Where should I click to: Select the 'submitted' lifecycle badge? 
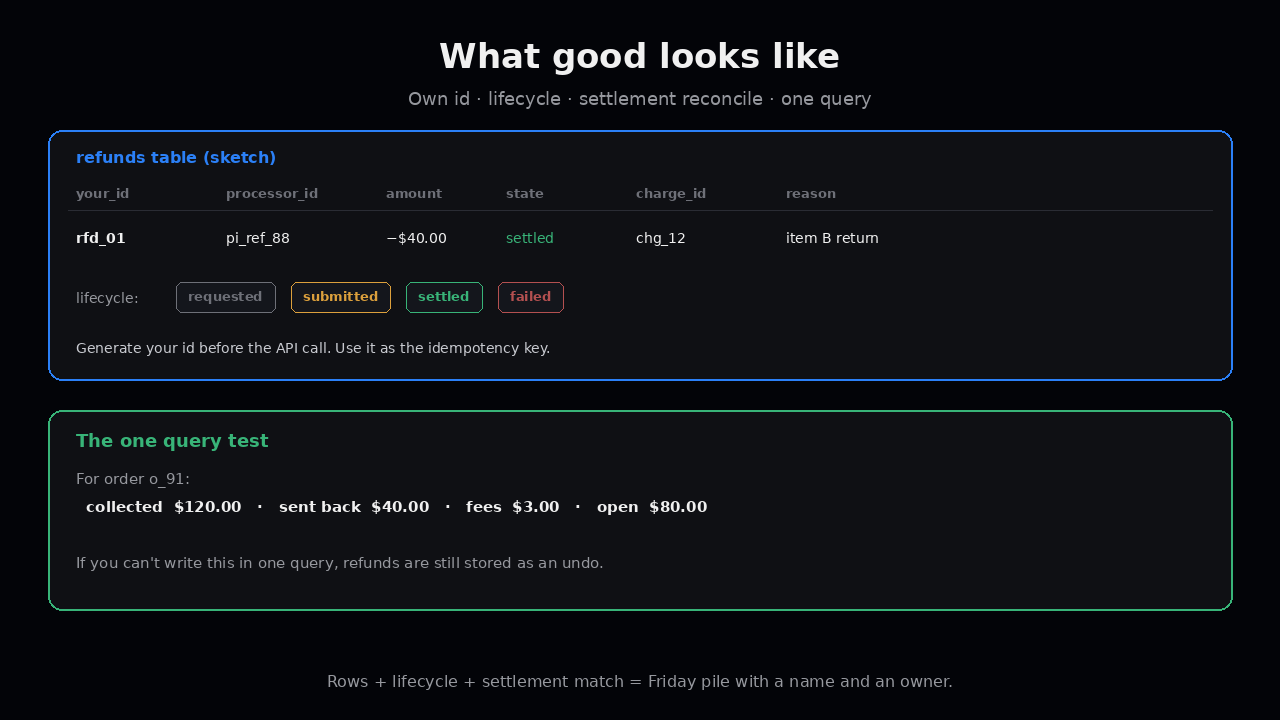tap(341, 297)
